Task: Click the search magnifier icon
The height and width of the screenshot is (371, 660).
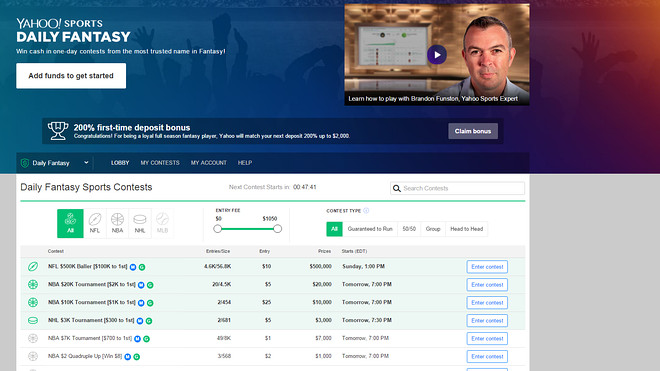Action: [x=397, y=188]
